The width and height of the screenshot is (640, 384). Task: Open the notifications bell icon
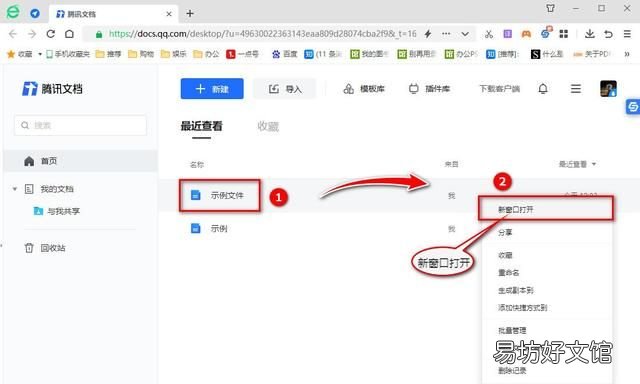tap(543, 89)
